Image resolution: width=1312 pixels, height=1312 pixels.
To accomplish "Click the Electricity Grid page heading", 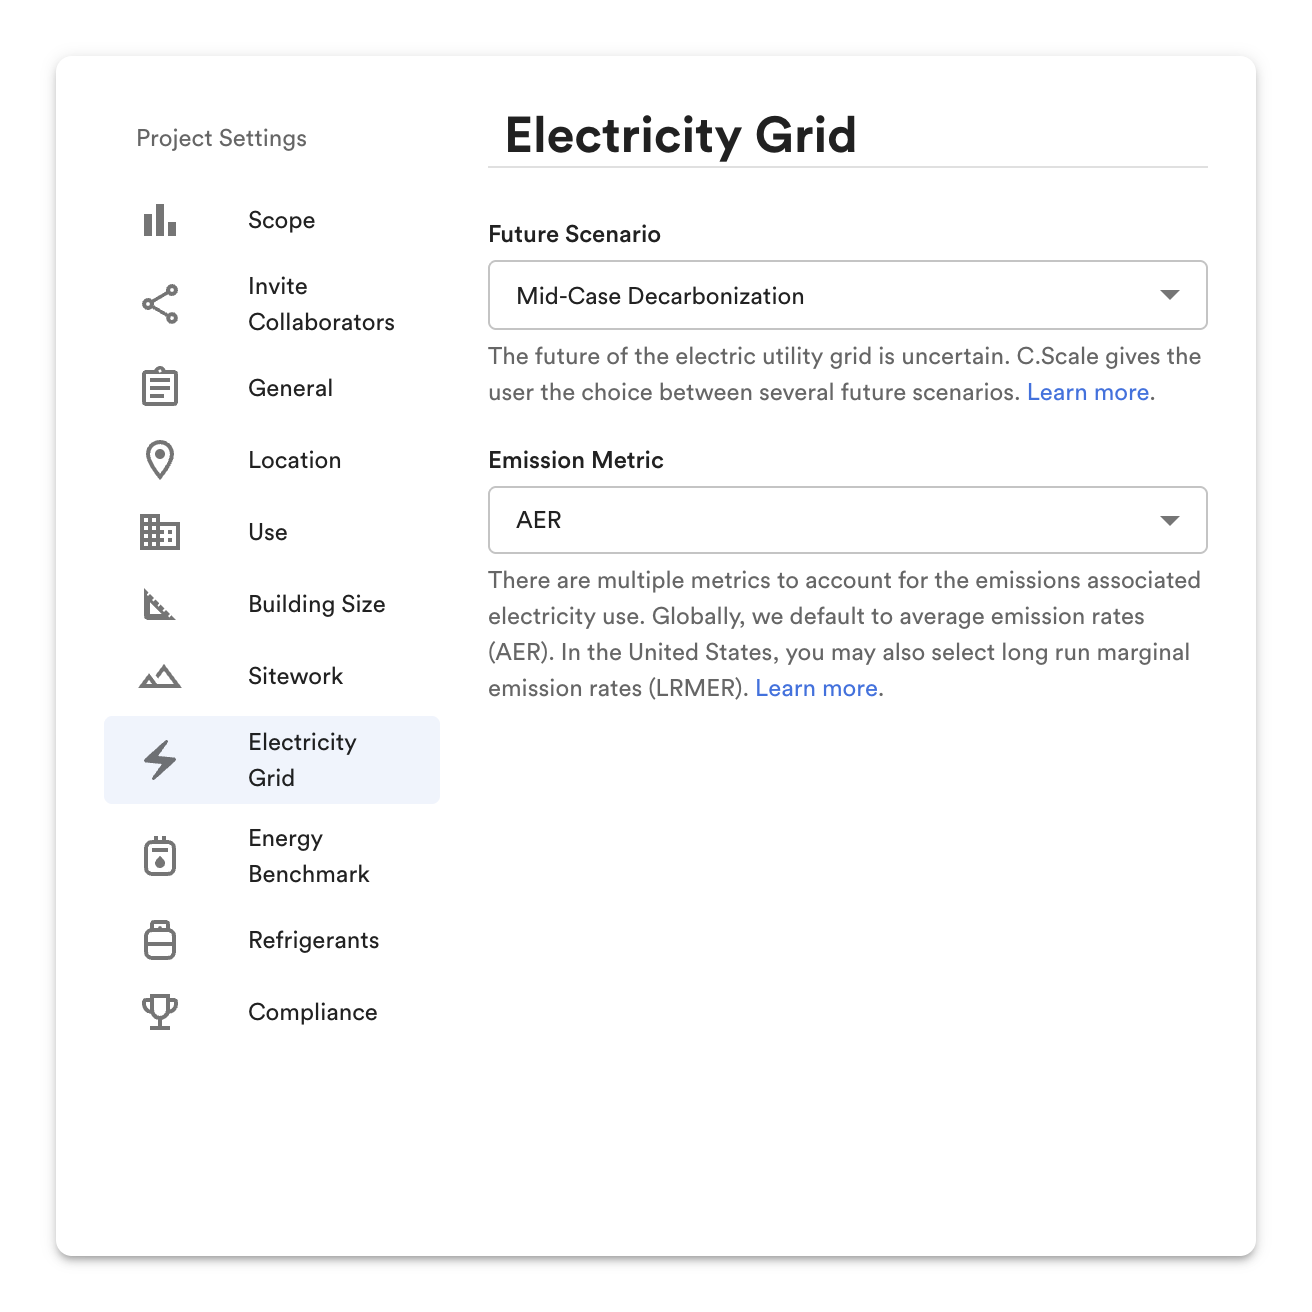I will point(681,135).
